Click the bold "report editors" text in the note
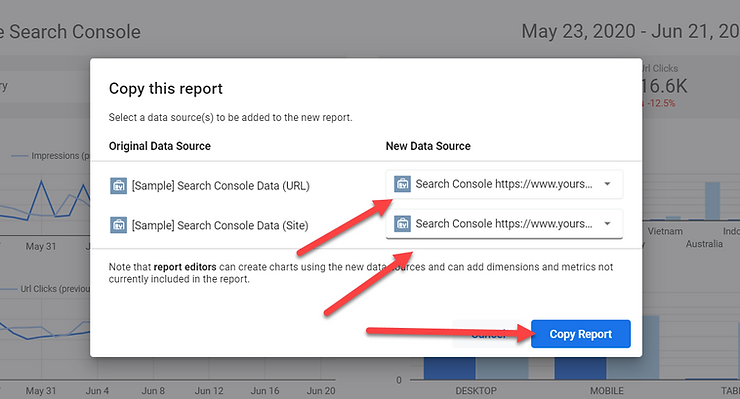The width and height of the screenshot is (740, 399). (x=185, y=267)
